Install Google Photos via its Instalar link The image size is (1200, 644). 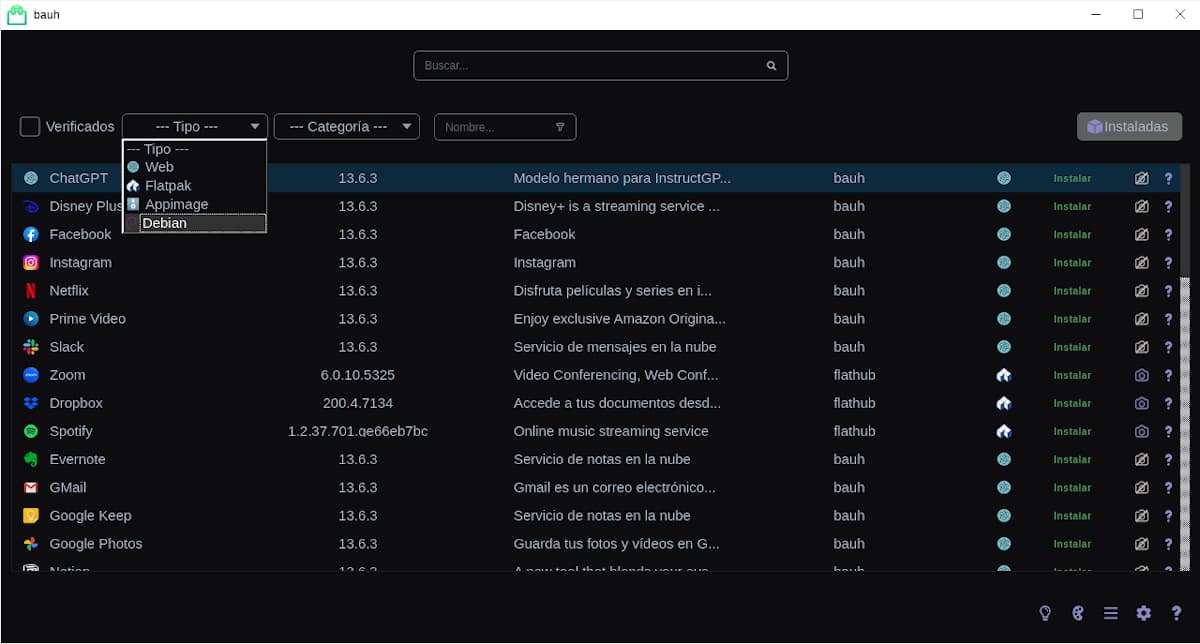(x=1072, y=544)
